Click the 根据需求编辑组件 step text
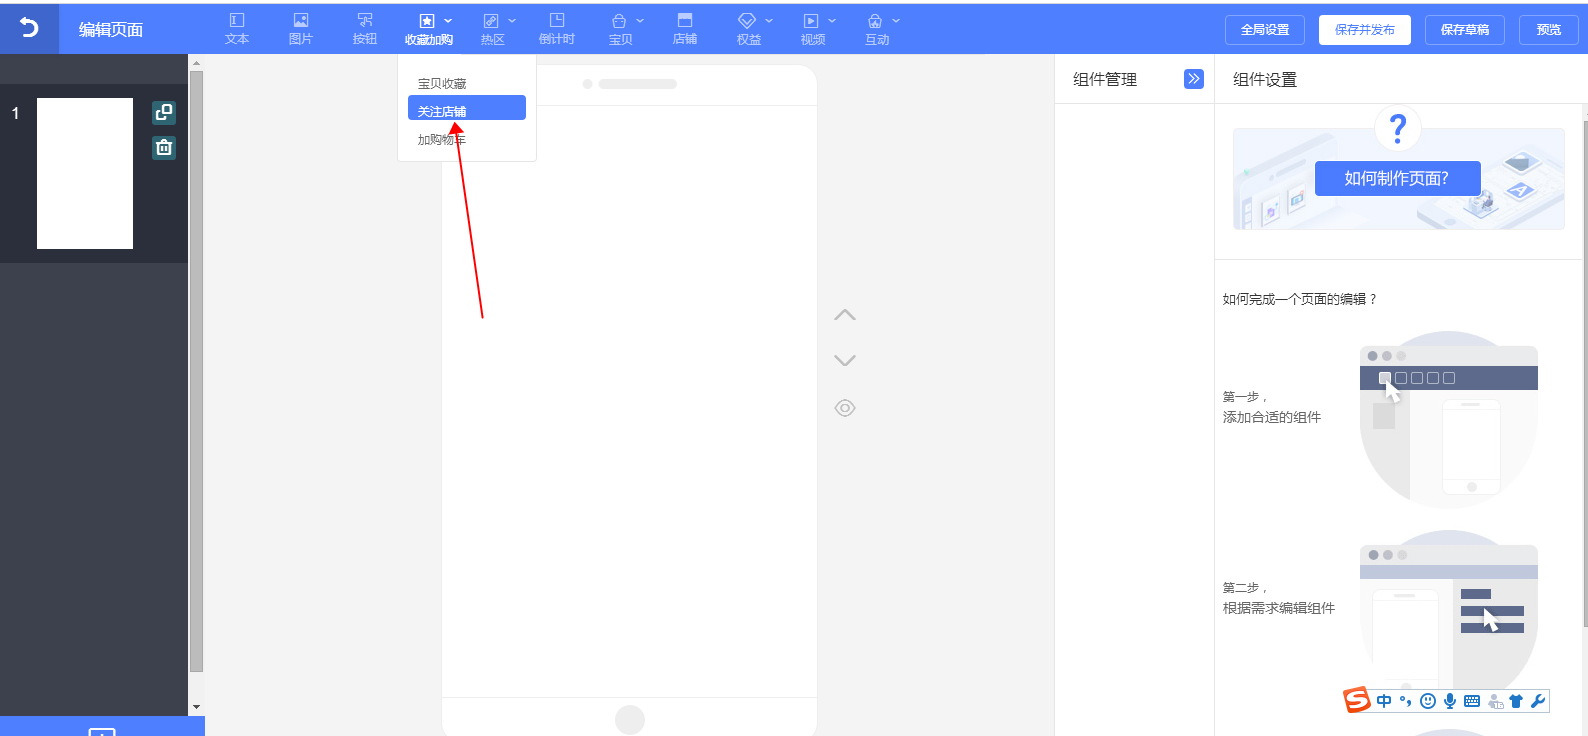 1279,608
